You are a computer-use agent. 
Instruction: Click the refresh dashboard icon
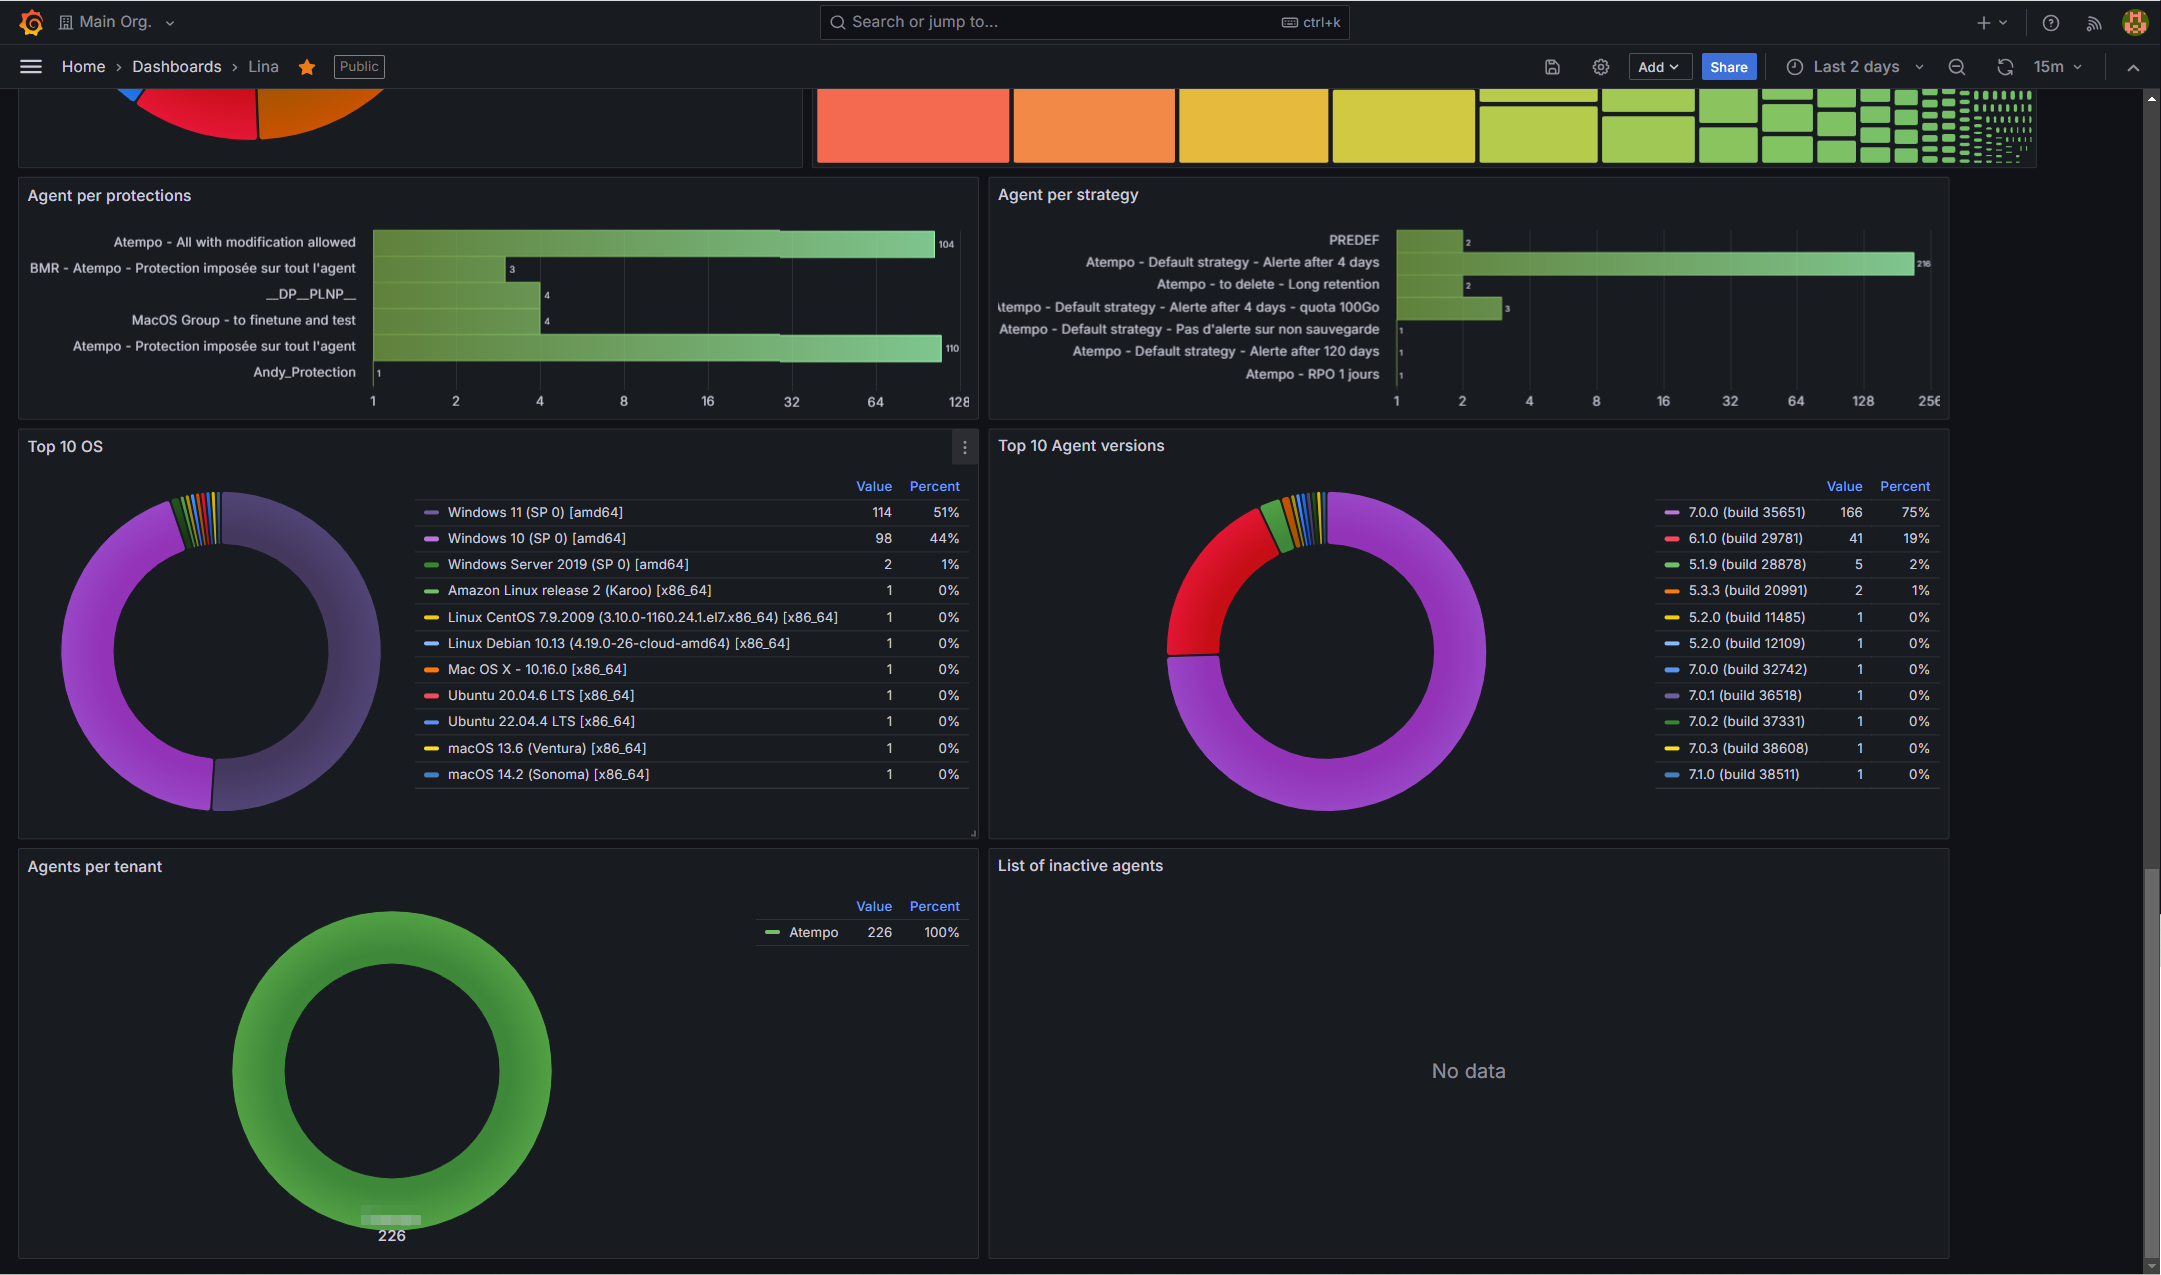[2005, 67]
